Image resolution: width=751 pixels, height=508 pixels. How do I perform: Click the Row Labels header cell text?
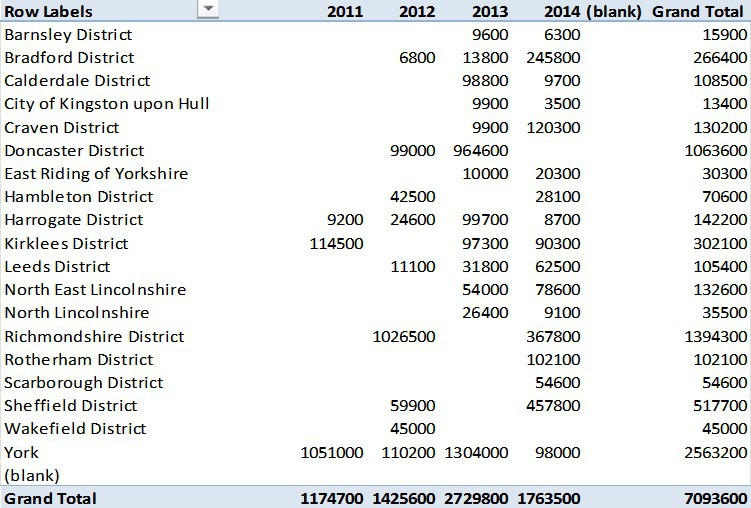click(x=48, y=11)
